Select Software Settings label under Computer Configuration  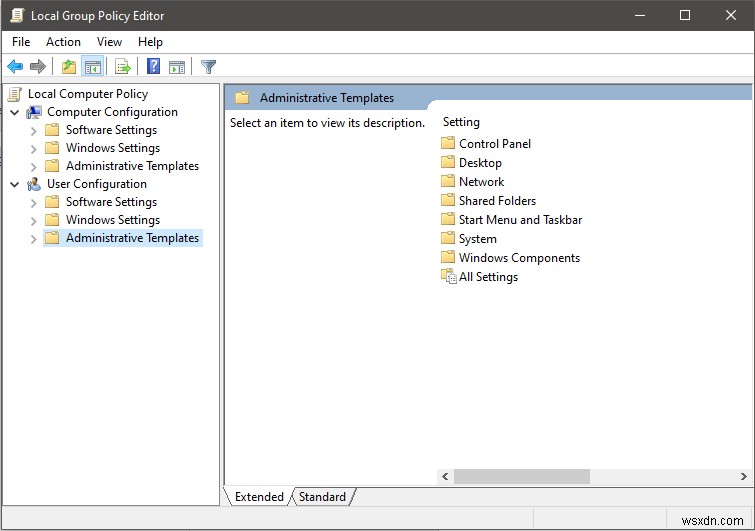[111, 130]
